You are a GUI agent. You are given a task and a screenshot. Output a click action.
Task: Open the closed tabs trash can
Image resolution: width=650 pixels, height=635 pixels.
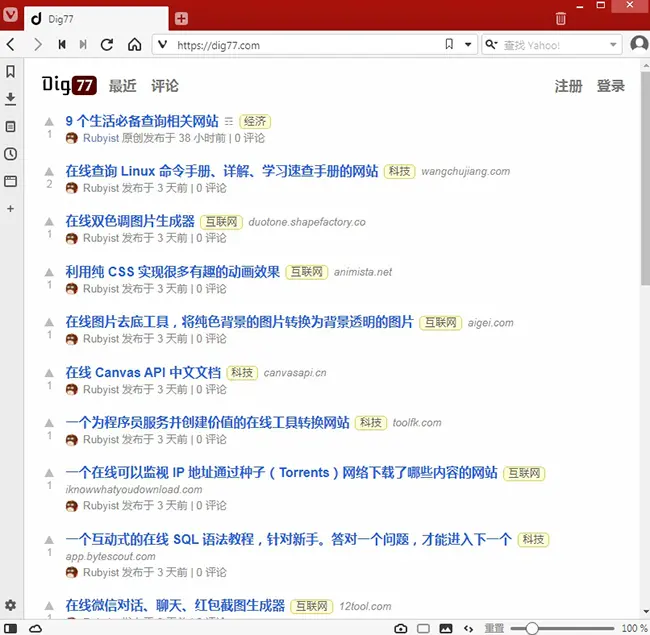(x=560, y=19)
